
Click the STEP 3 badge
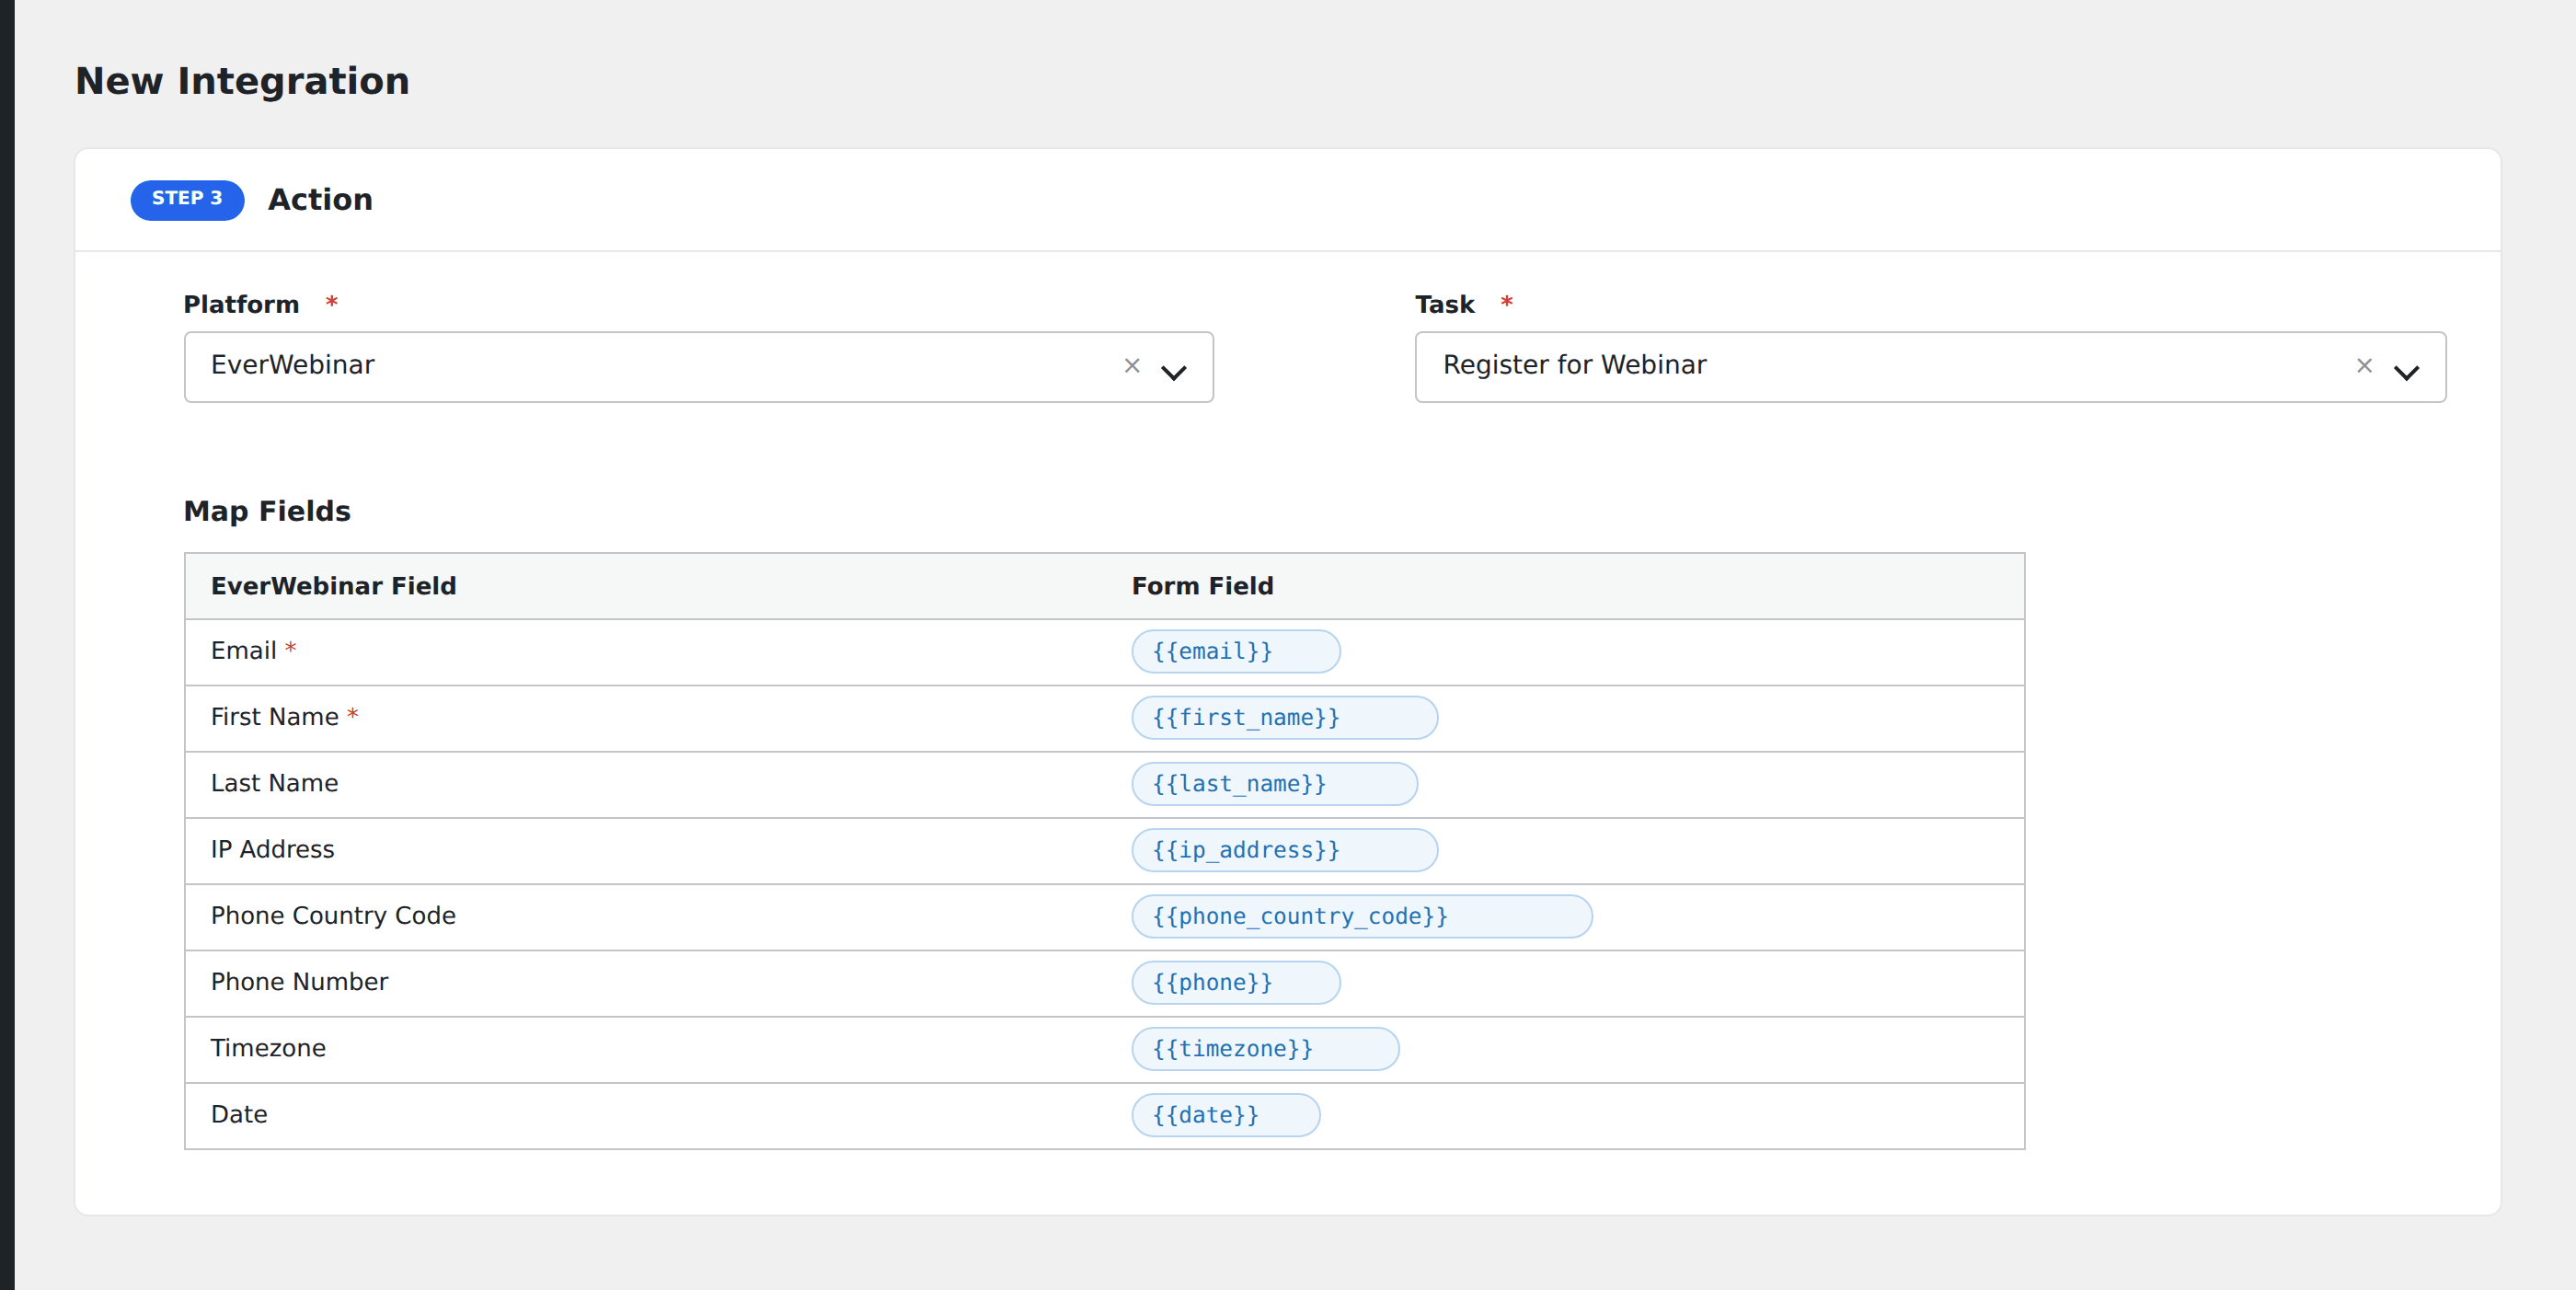[x=187, y=199]
